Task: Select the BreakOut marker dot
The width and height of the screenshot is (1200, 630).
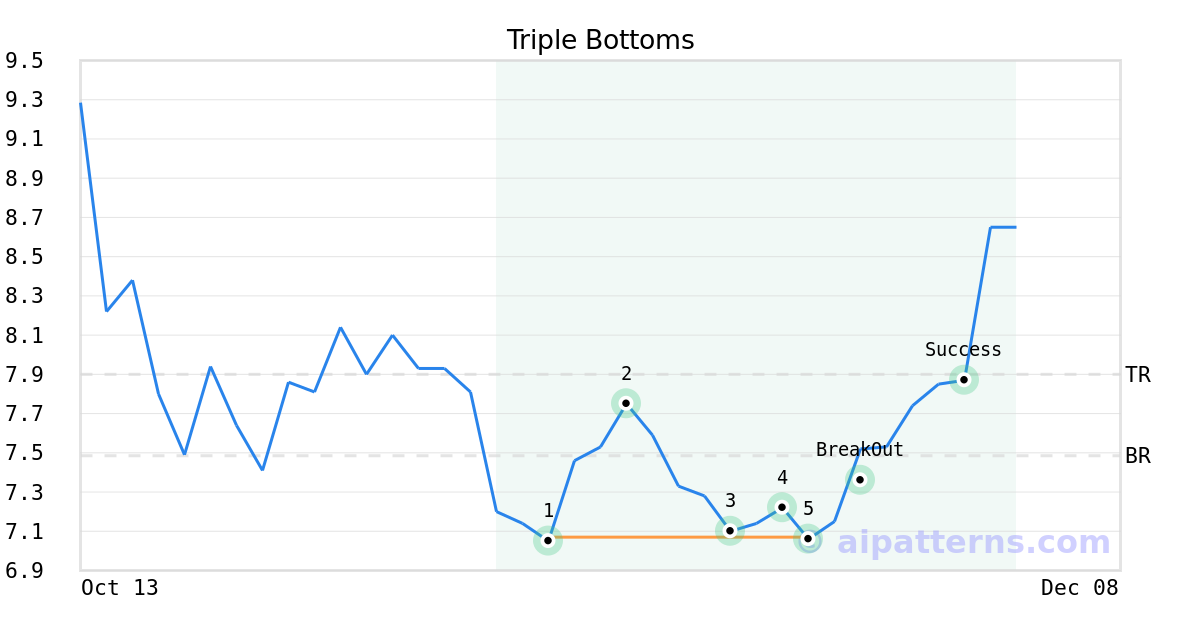Action: [x=860, y=479]
